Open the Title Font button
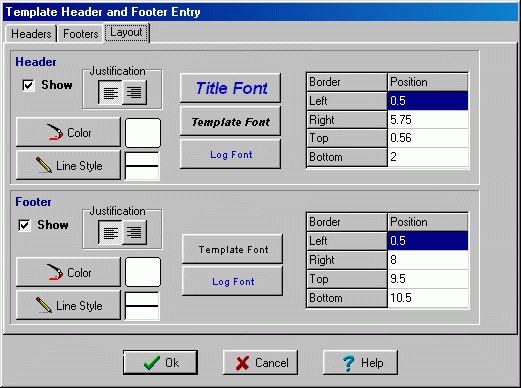This screenshot has width=521, height=388. [x=230, y=88]
